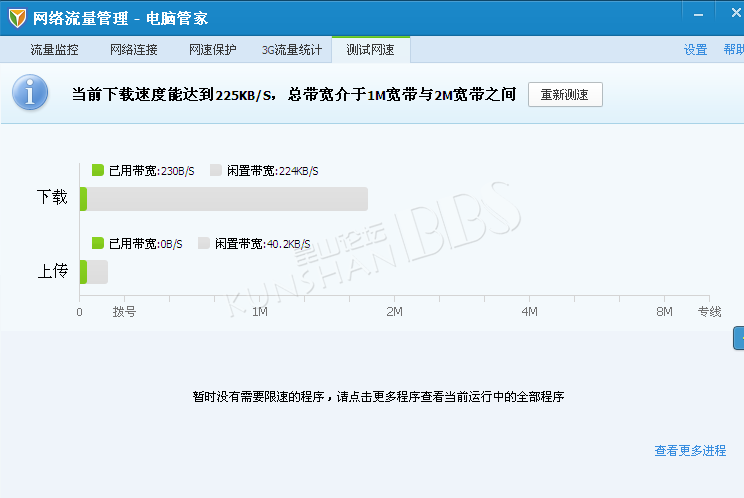The height and width of the screenshot is (498, 744).
Task: Click the 闲置带宽:224KB/S text
Action: click(x=273, y=171)
